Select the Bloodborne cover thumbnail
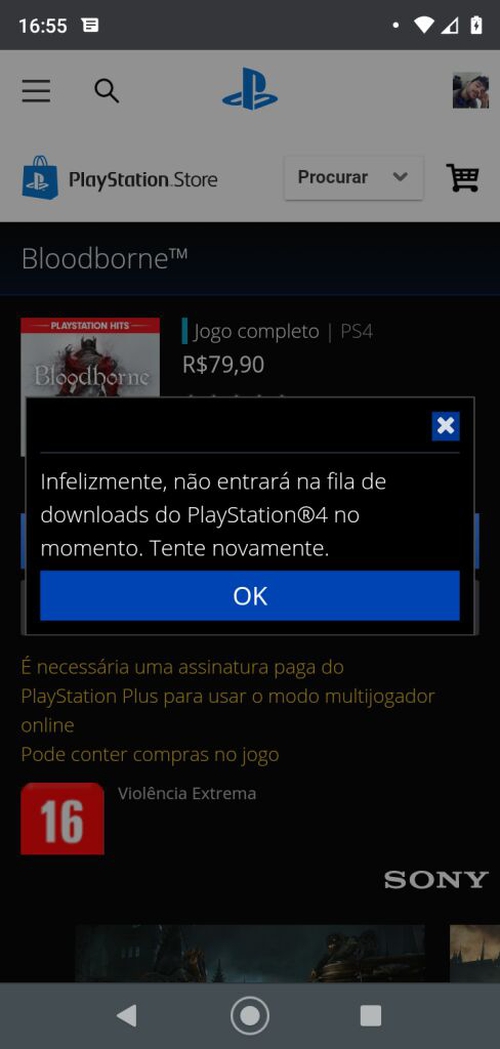 click(x=90, y=358)
